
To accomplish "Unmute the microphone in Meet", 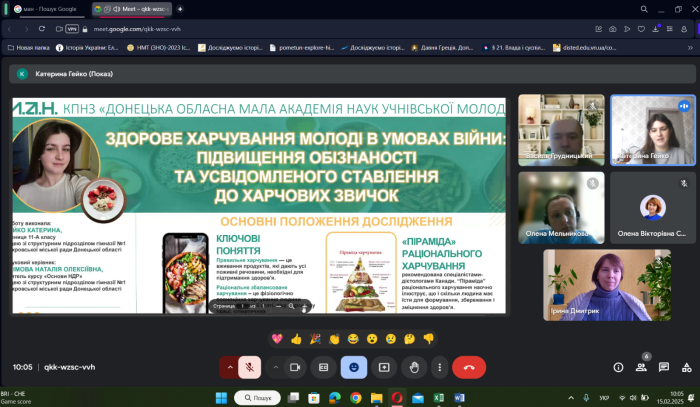I will [248, 367].
